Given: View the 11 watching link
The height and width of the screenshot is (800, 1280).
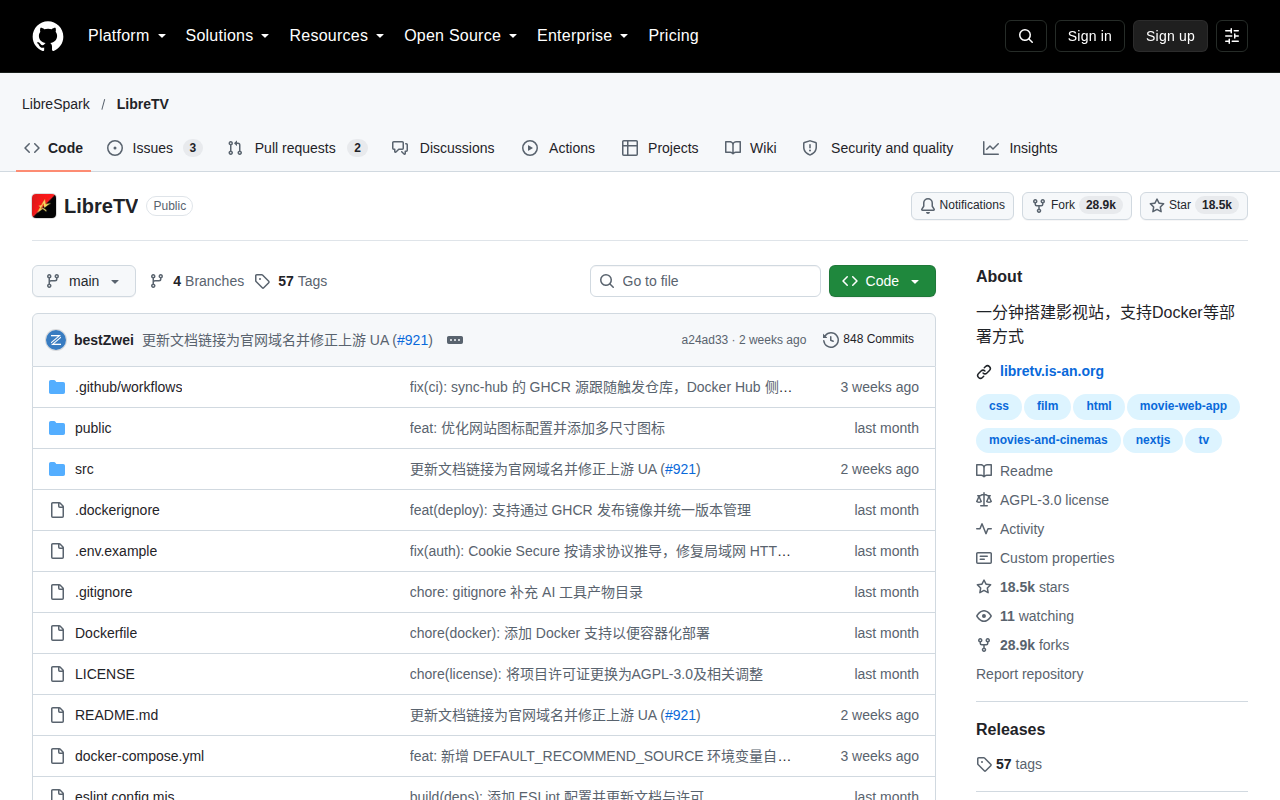Looking at the screenshot, I should (x=1026, y=616).
